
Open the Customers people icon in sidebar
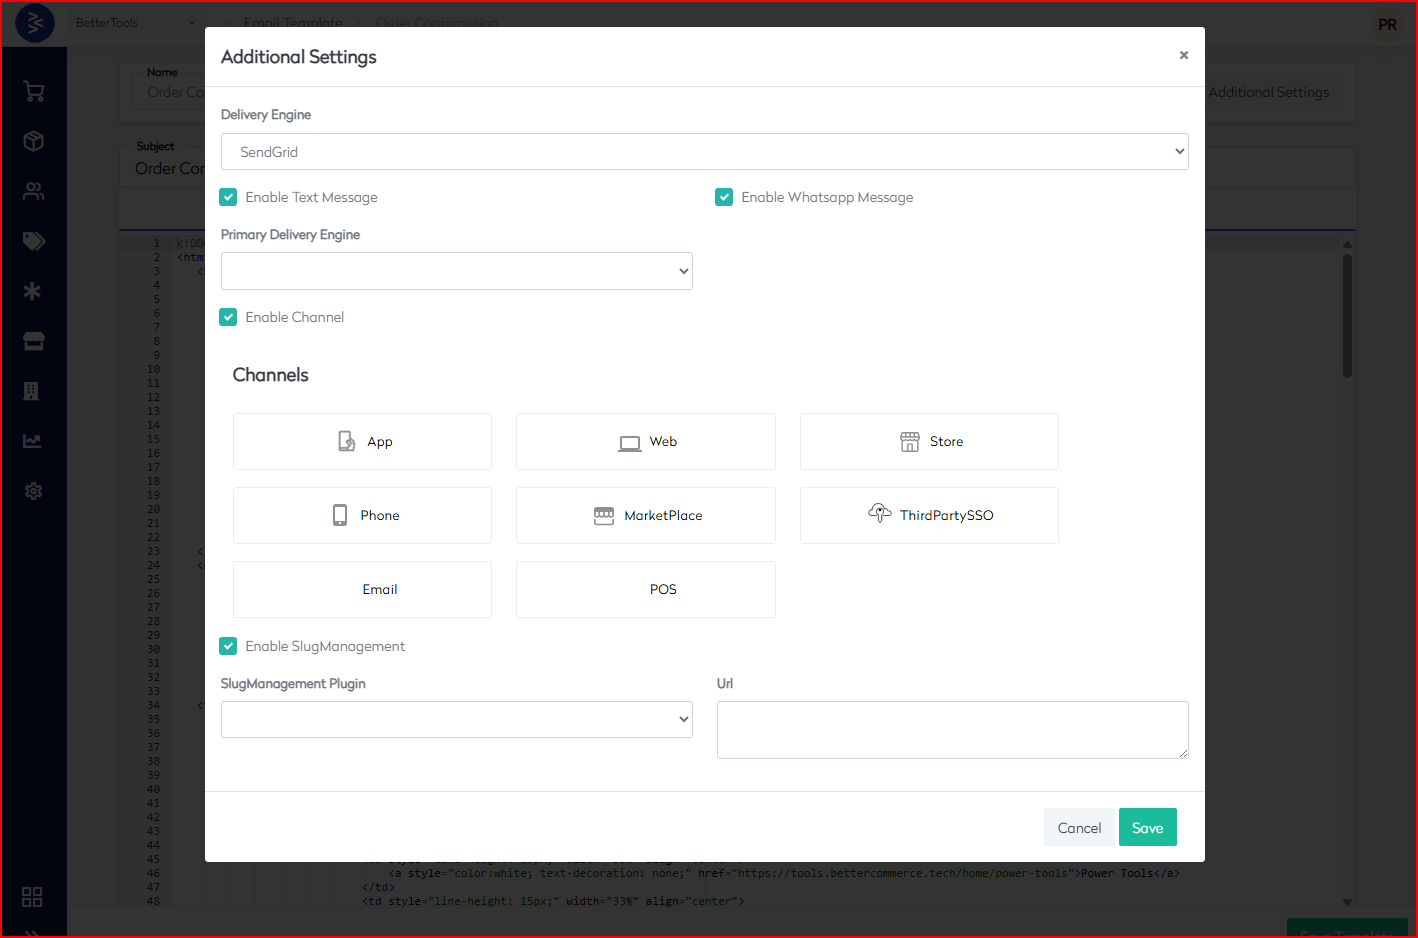[x=33, y=191]
